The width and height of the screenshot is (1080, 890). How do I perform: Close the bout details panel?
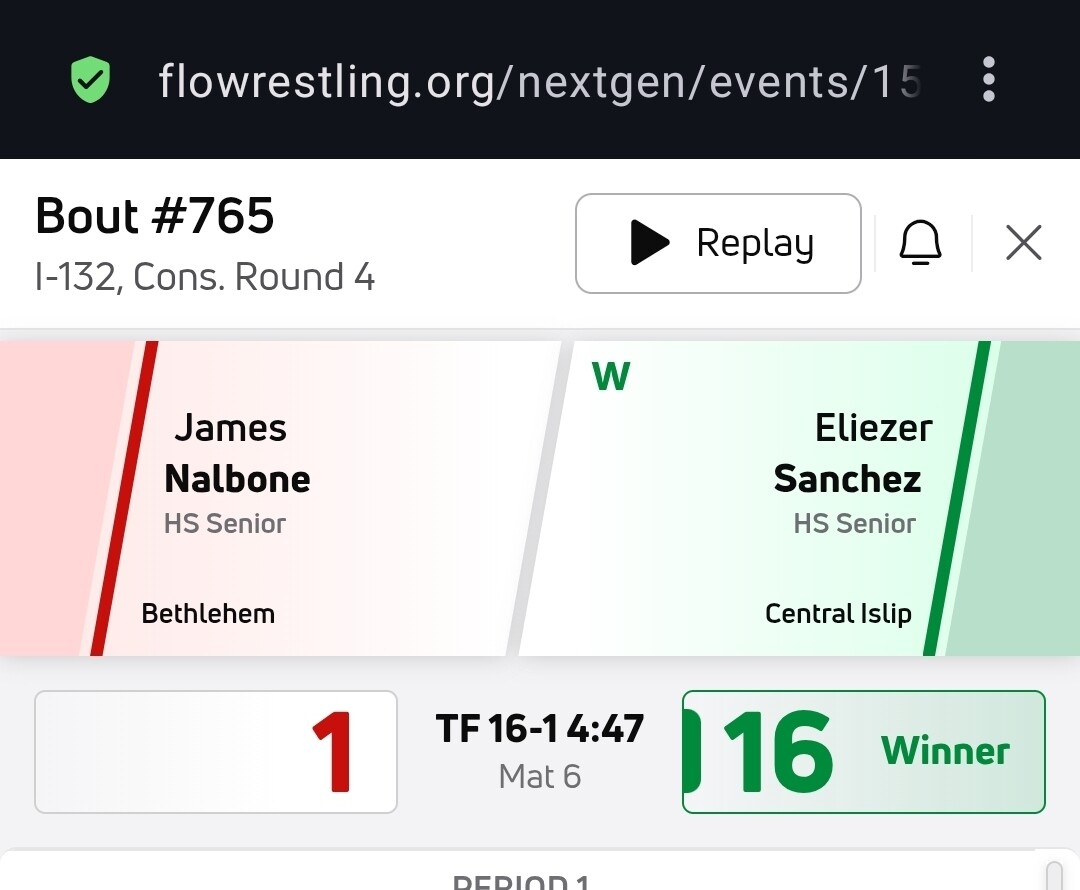tap(1023, 243)
